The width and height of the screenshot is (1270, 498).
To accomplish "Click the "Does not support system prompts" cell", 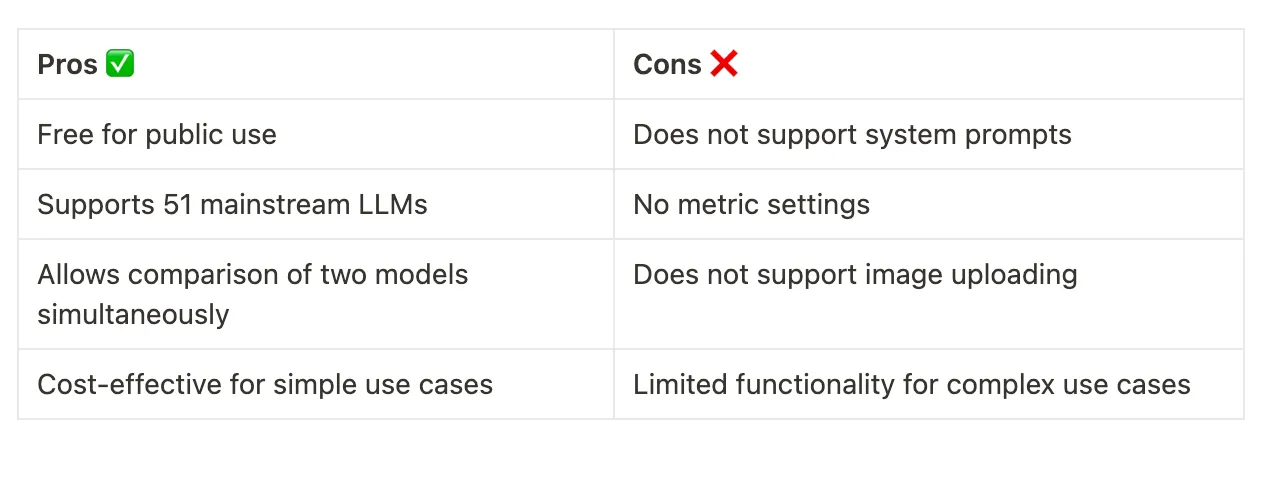I will click(x=852, y=135).
